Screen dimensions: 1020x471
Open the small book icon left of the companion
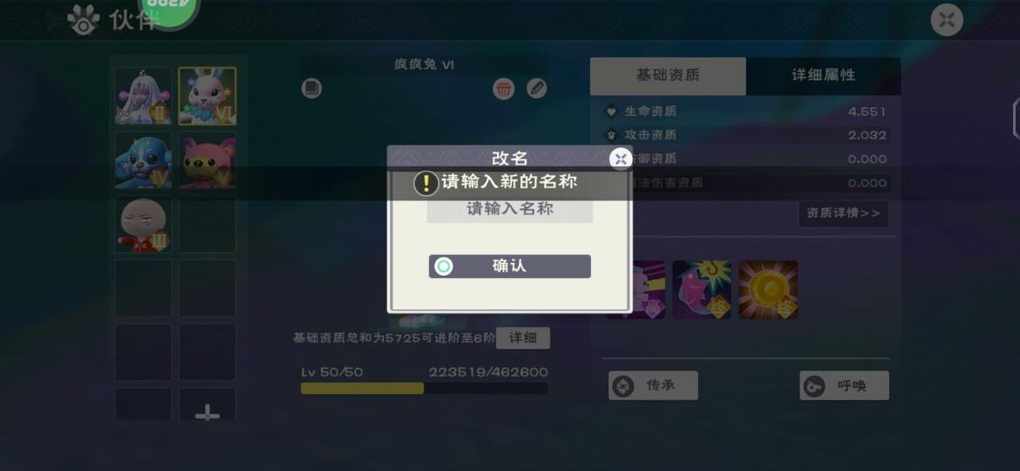[x=312, y=88]
